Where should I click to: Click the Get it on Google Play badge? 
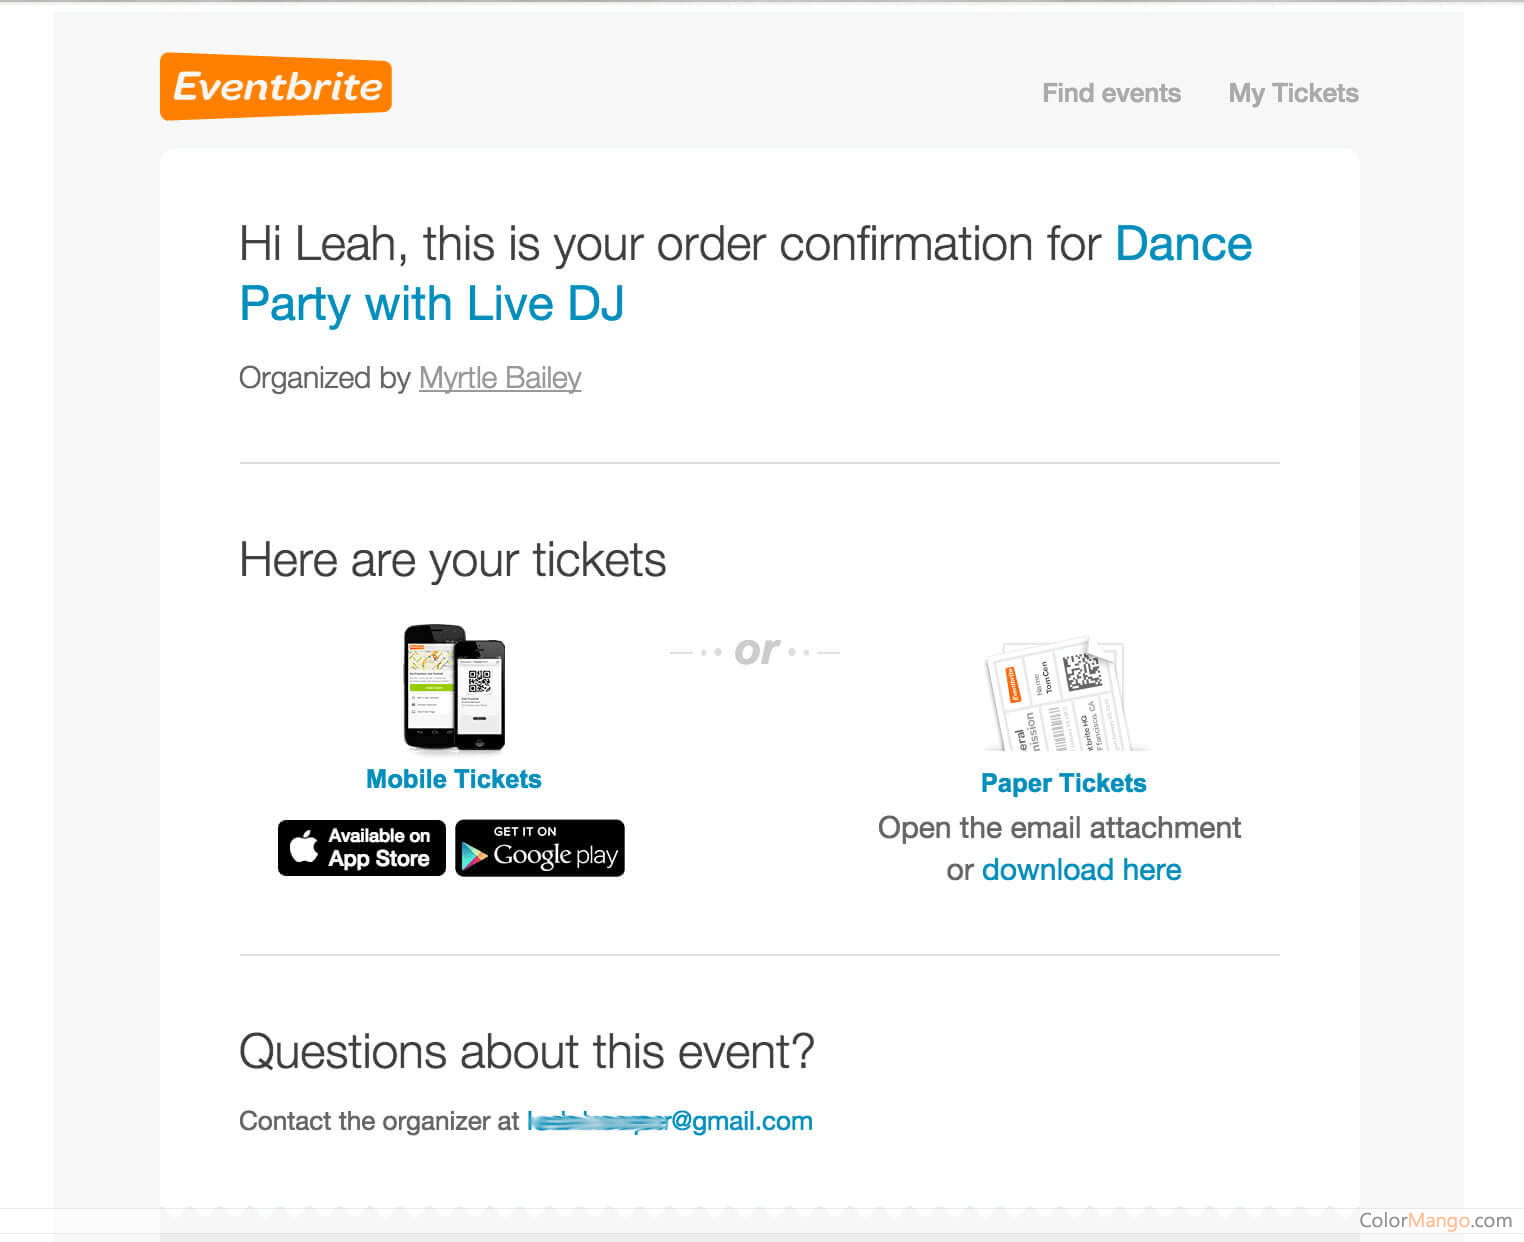[x=540, y=848]
